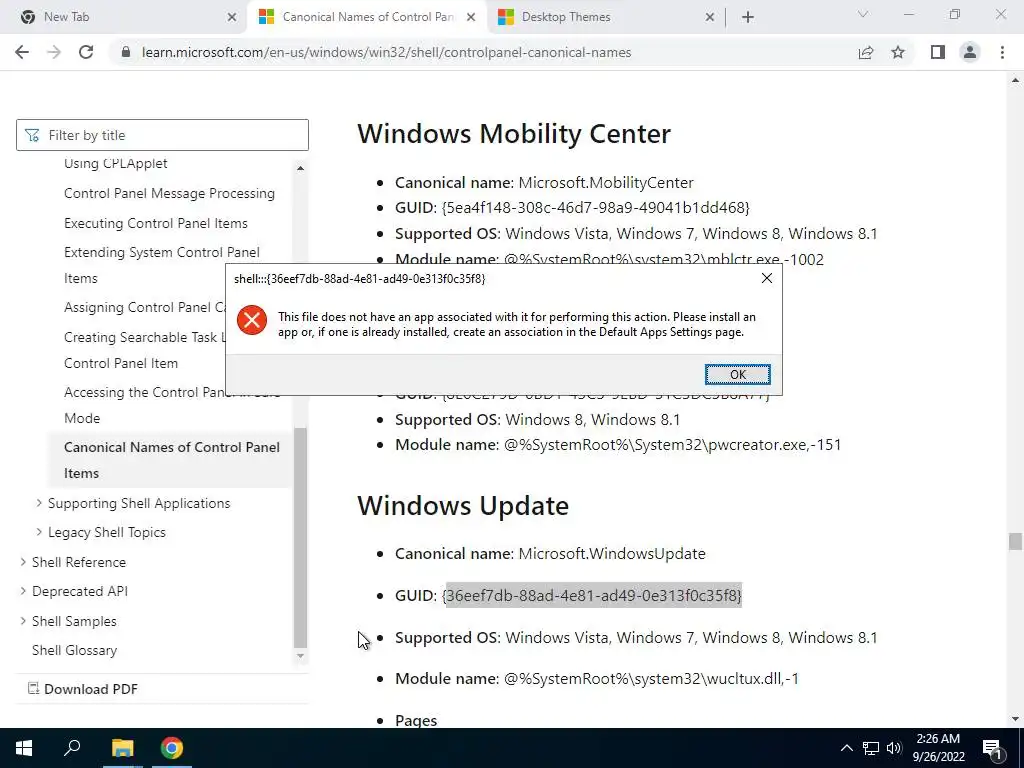This screenshot has height=768, width=1024.
Task: Open Control Panel Message Processing link
Action: pos(169,193)
